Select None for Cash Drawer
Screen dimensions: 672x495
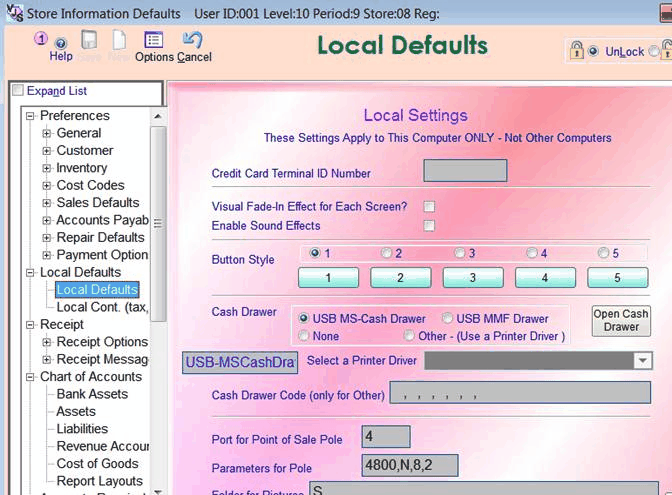point(303,336)
